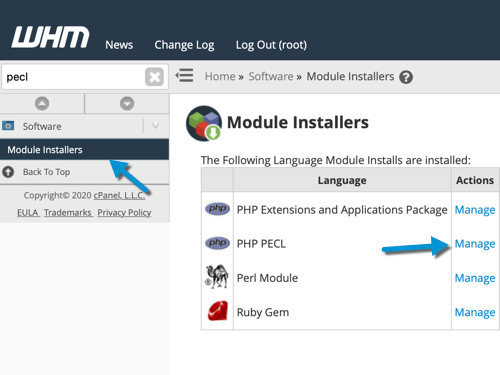Manage PHP PECL modules
This screenshot has height=375, width=500.
(475, 244)
